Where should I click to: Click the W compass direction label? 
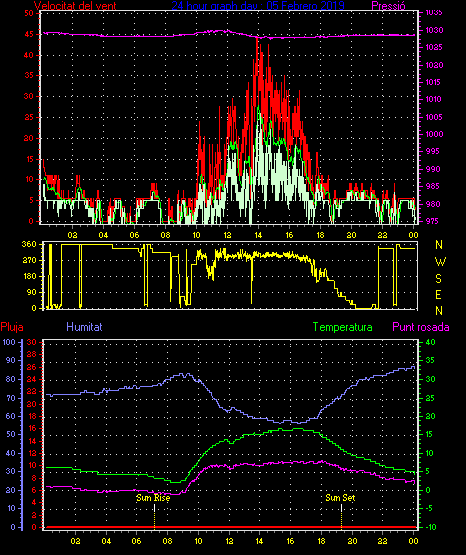440,262
